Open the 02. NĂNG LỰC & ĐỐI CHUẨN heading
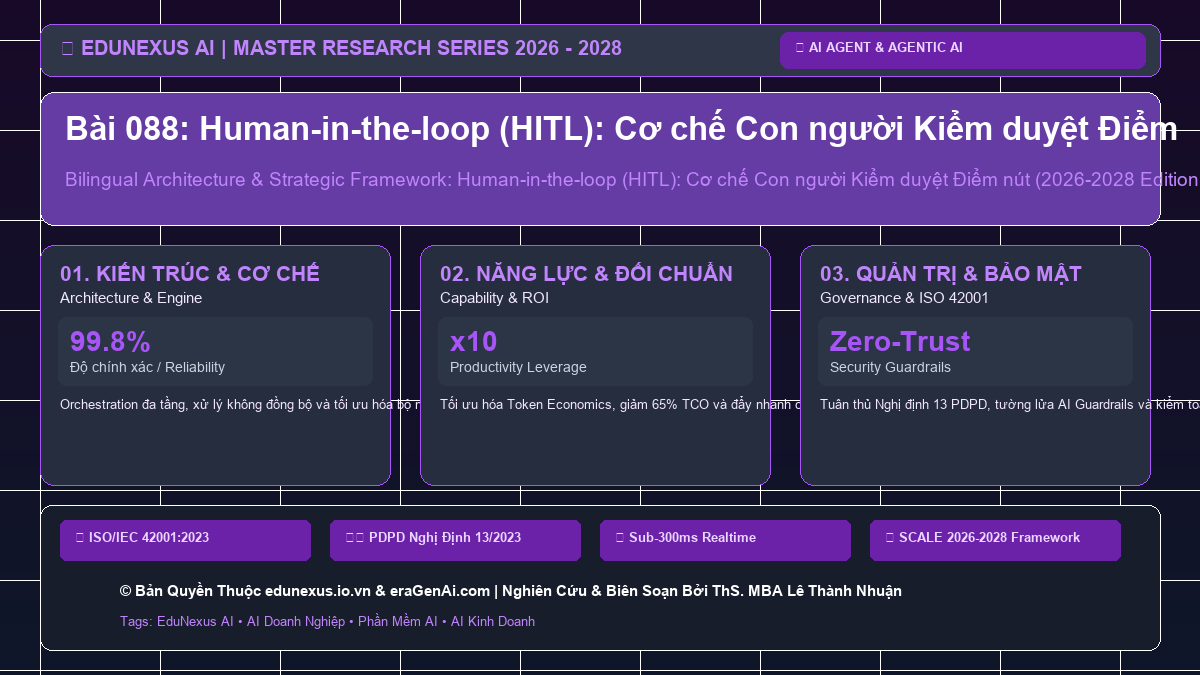This screenshot has width=1200, height=675. (586, 274)
